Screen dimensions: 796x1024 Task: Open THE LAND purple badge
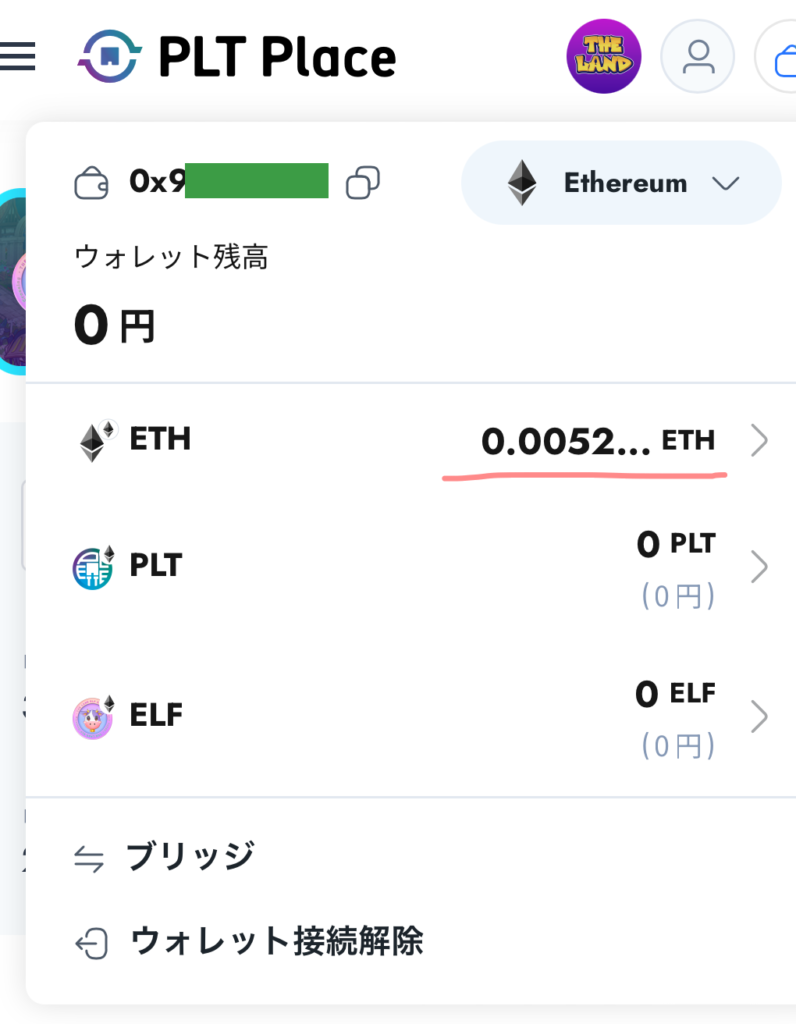click(604, 57)
